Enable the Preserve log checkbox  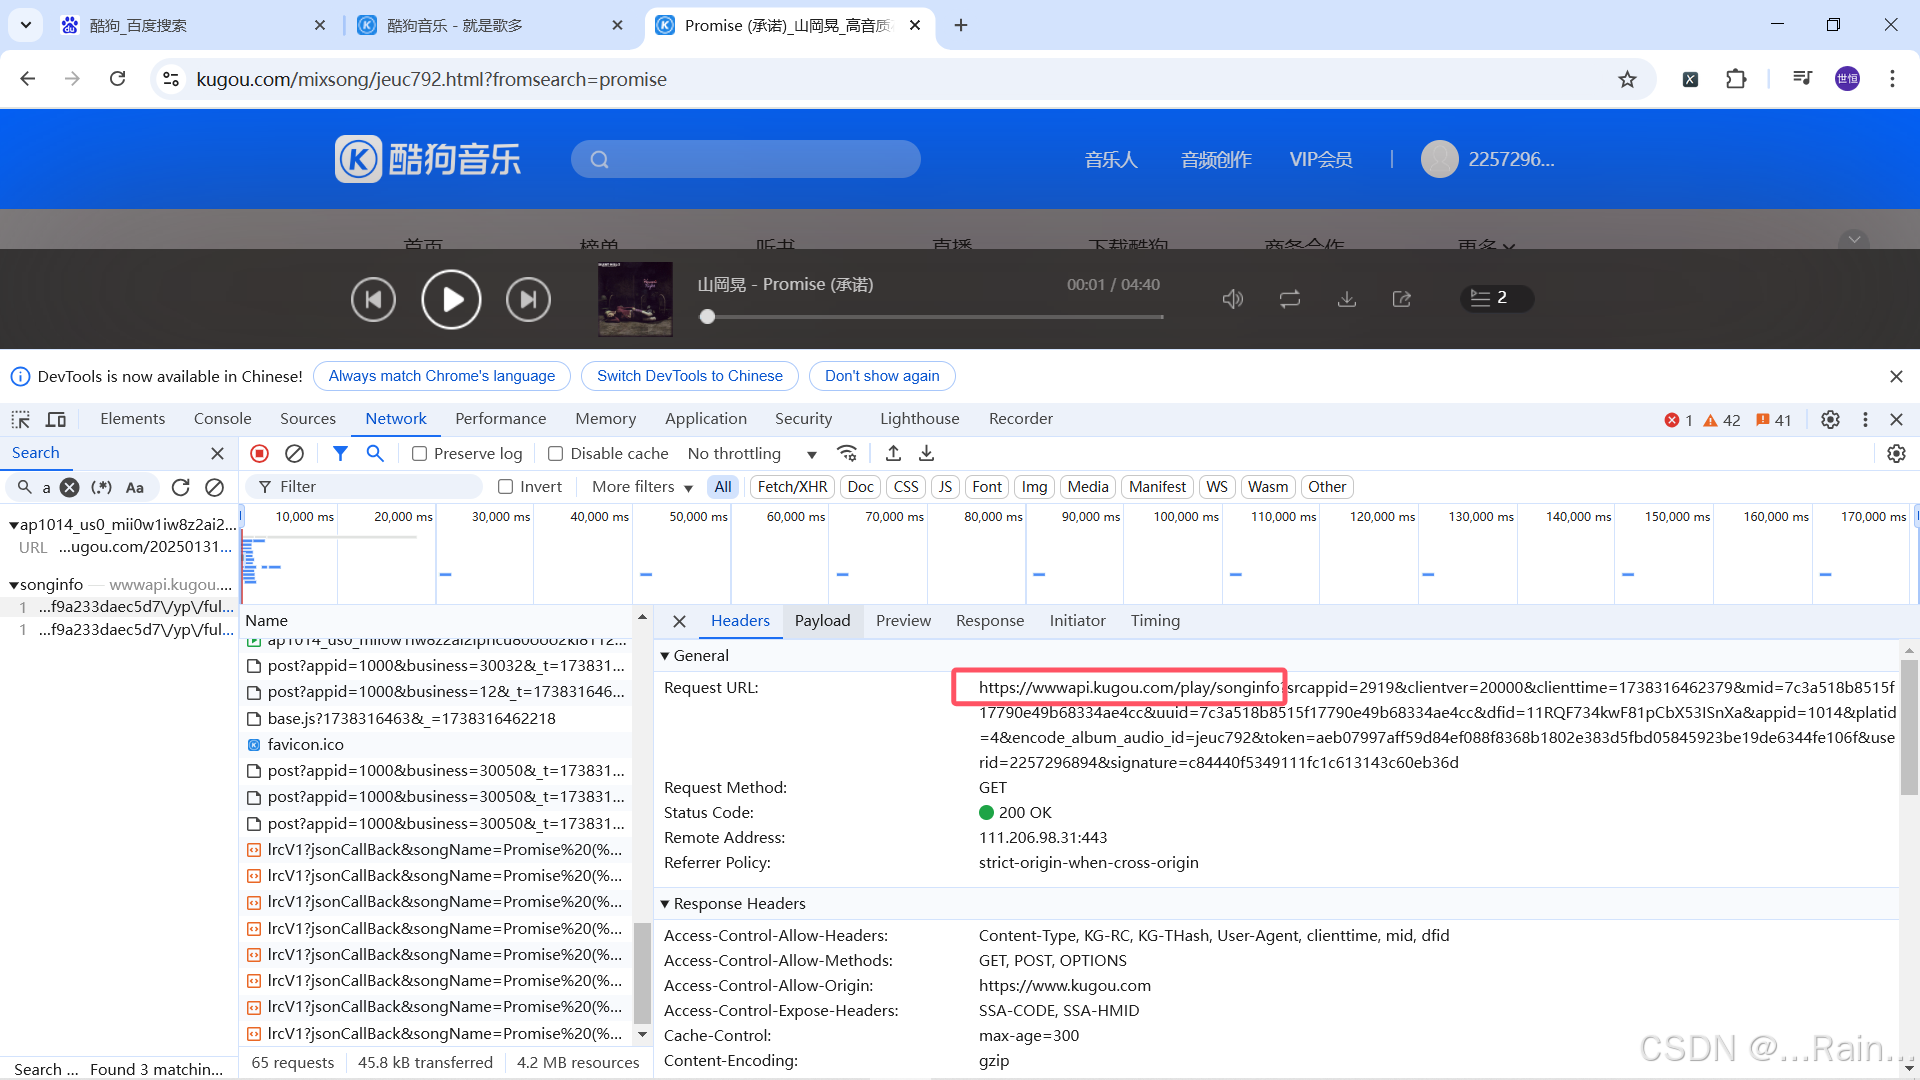[420, 454]
